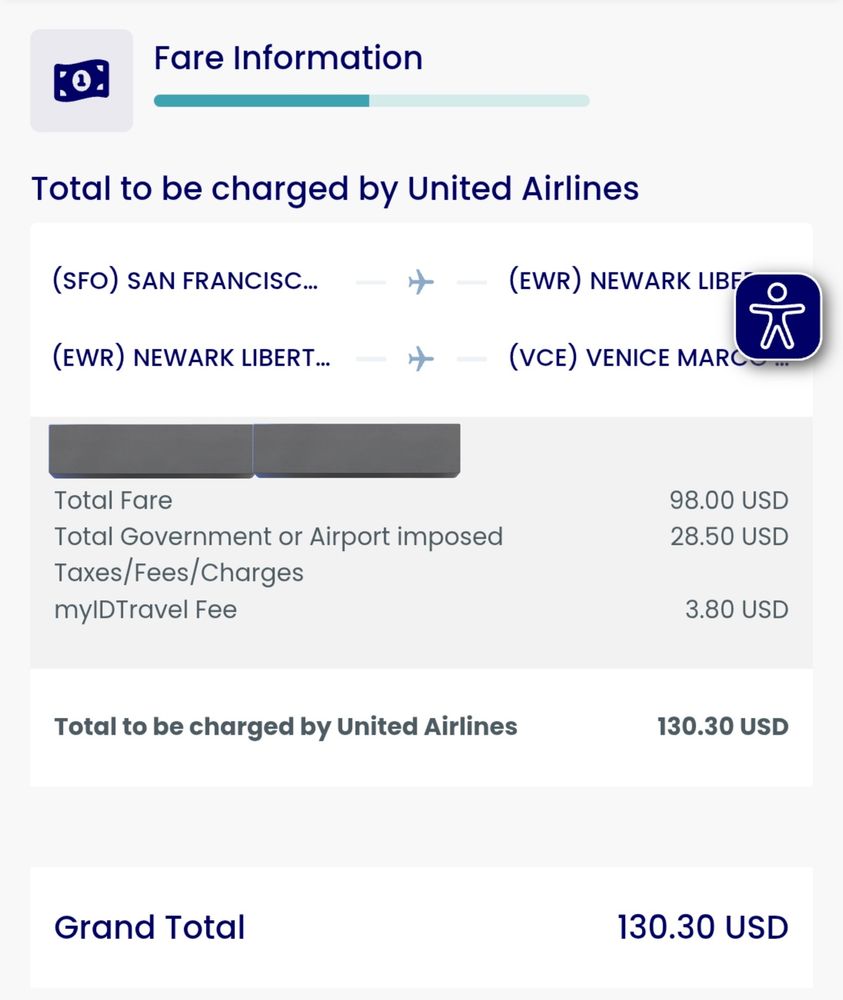Click the left redacted gray box
The width and height of the screenshot is (843, 1000).
(151, 450)
